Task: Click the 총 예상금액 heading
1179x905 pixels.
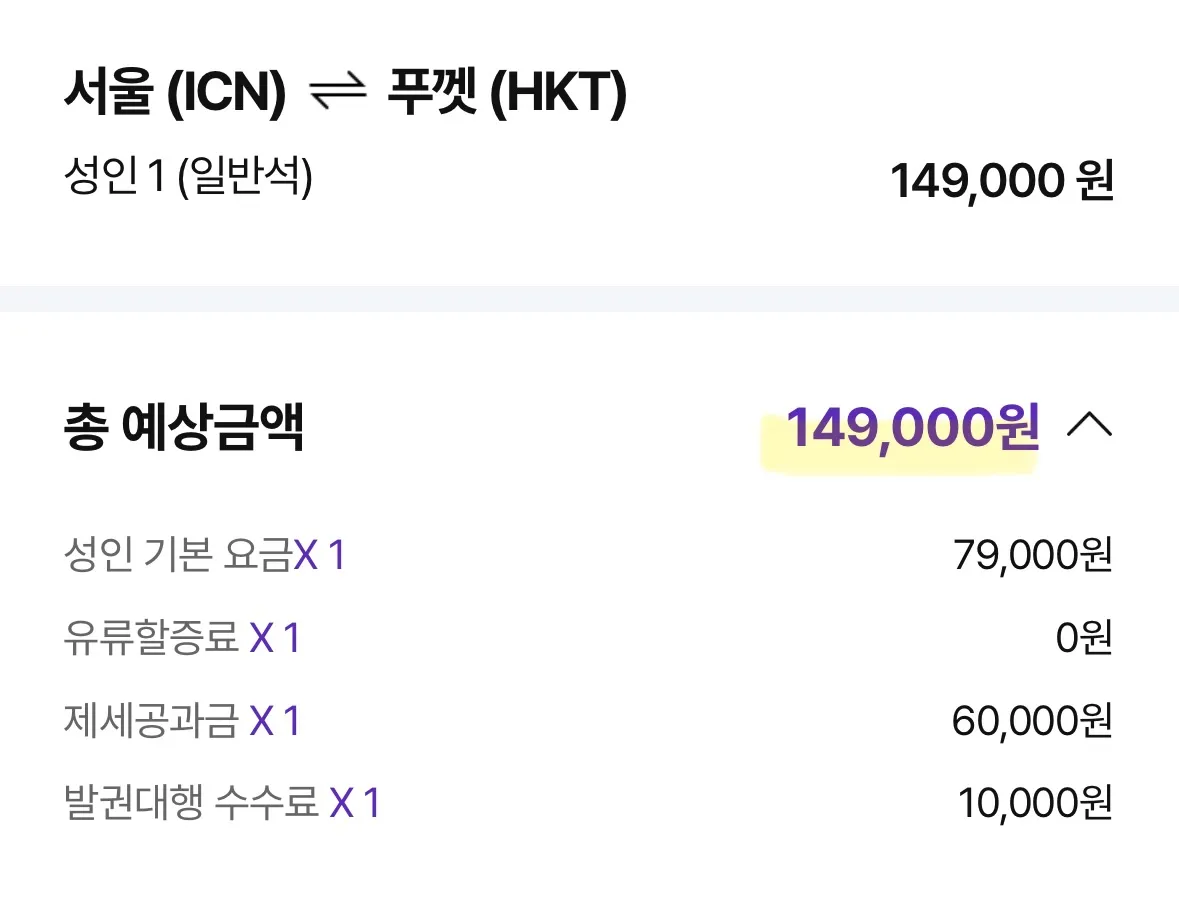Action: [x=184, y=428]
